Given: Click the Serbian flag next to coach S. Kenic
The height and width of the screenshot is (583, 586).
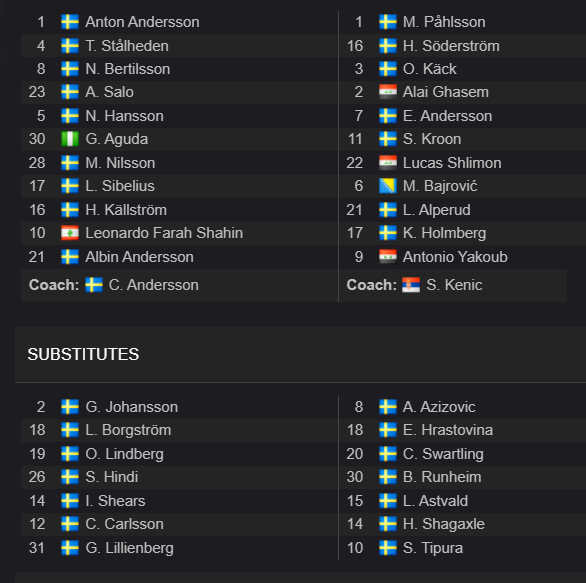Looking at the screenshot, I should click(411, 285).
